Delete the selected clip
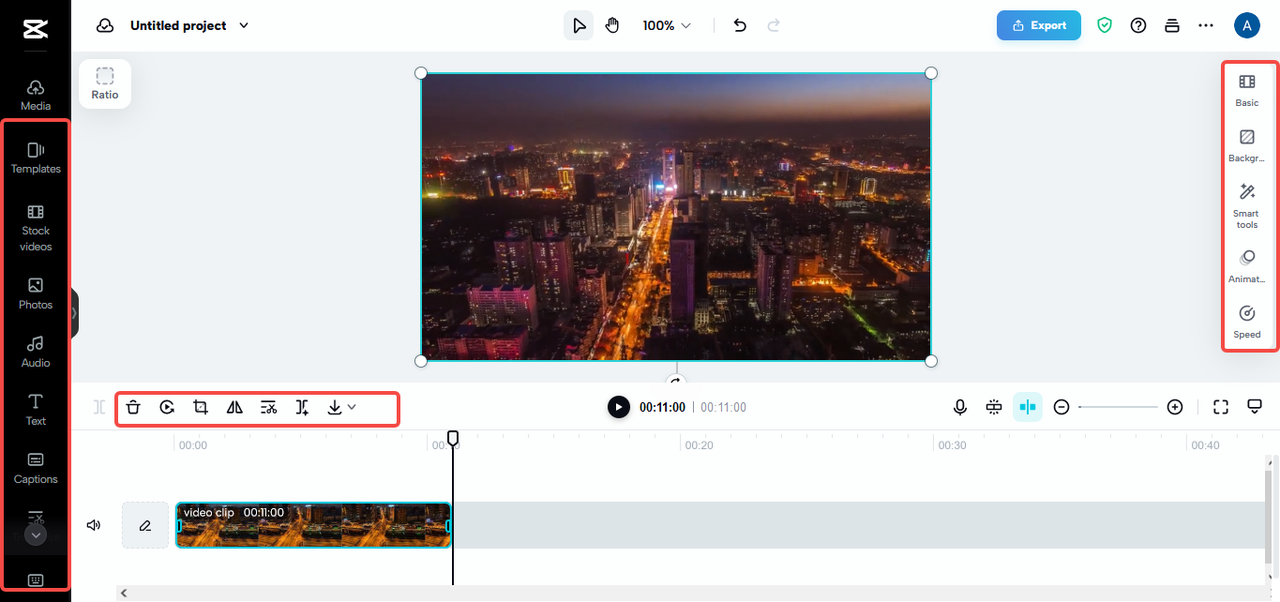The height and width of the screenshot is (602, 1280). point(133,407)
